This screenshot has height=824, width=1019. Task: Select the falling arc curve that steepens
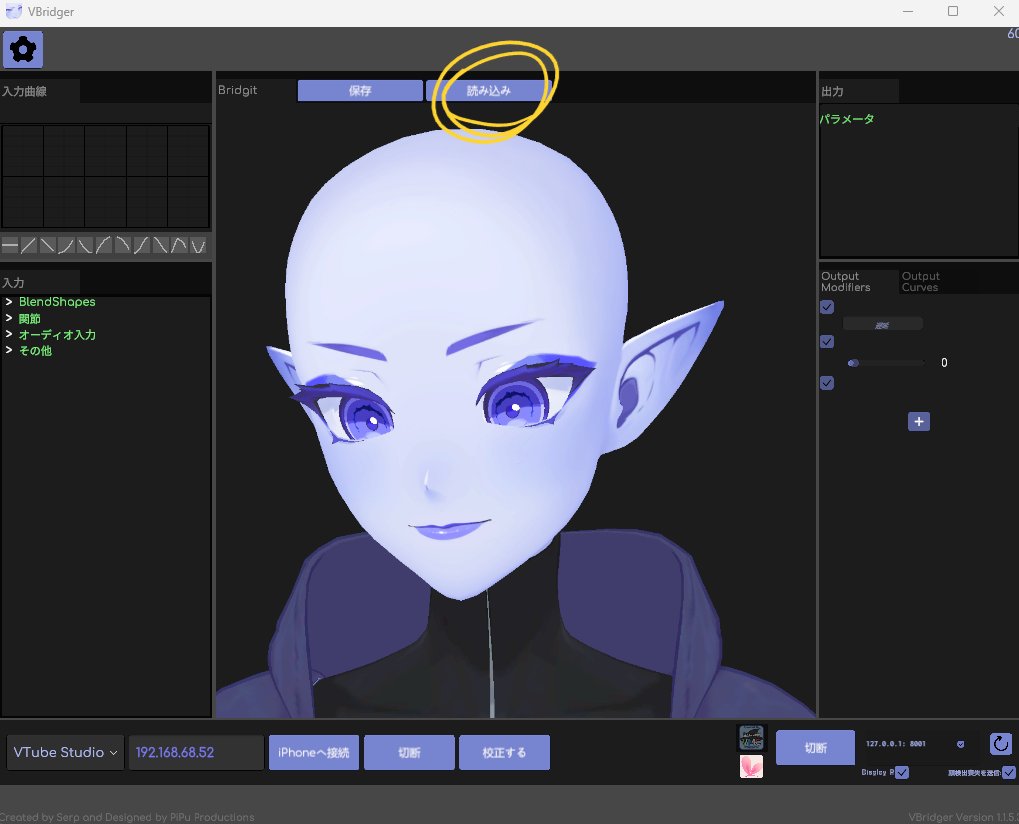(123, 246)
